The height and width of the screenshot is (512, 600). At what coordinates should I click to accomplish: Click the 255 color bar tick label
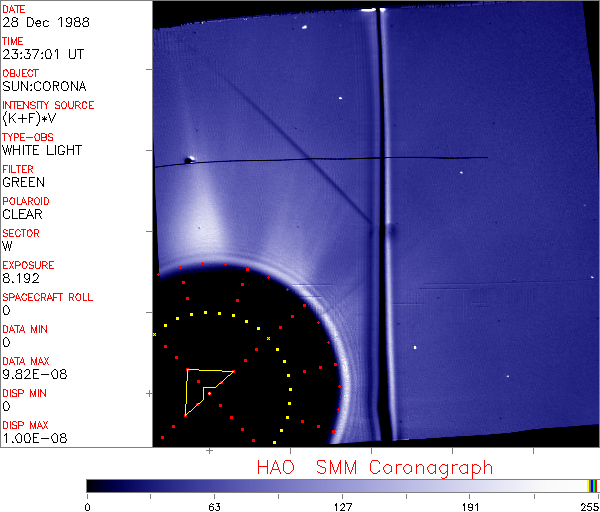click(x=590, y=507)
